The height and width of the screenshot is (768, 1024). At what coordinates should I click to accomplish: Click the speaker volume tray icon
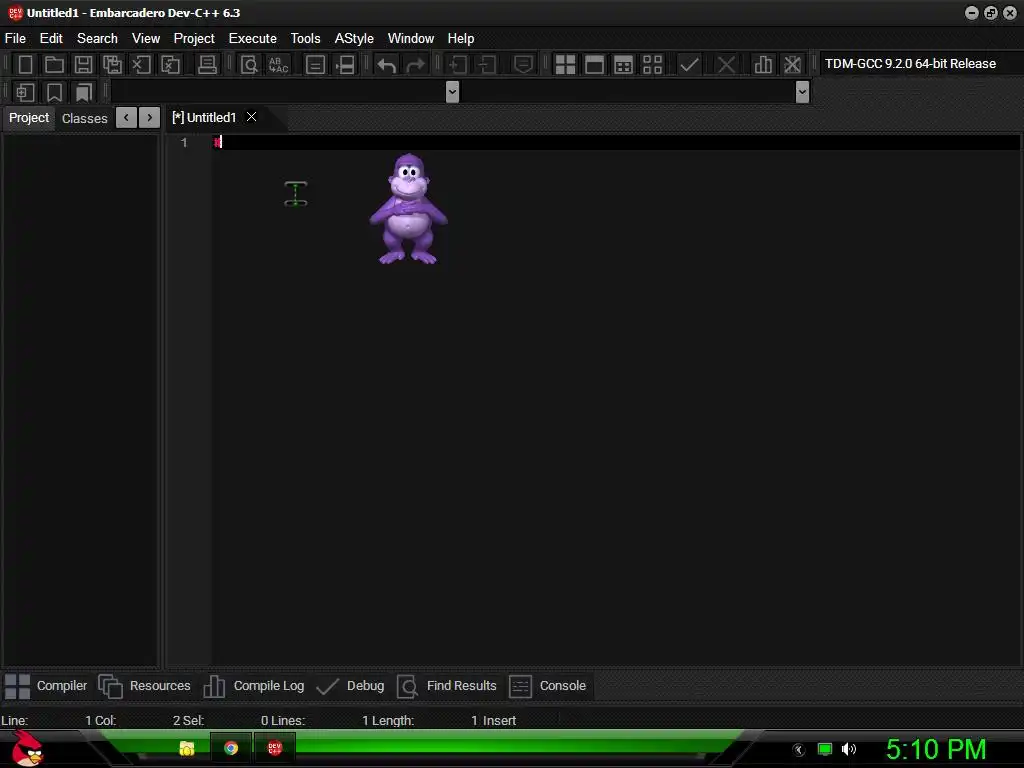849,749
